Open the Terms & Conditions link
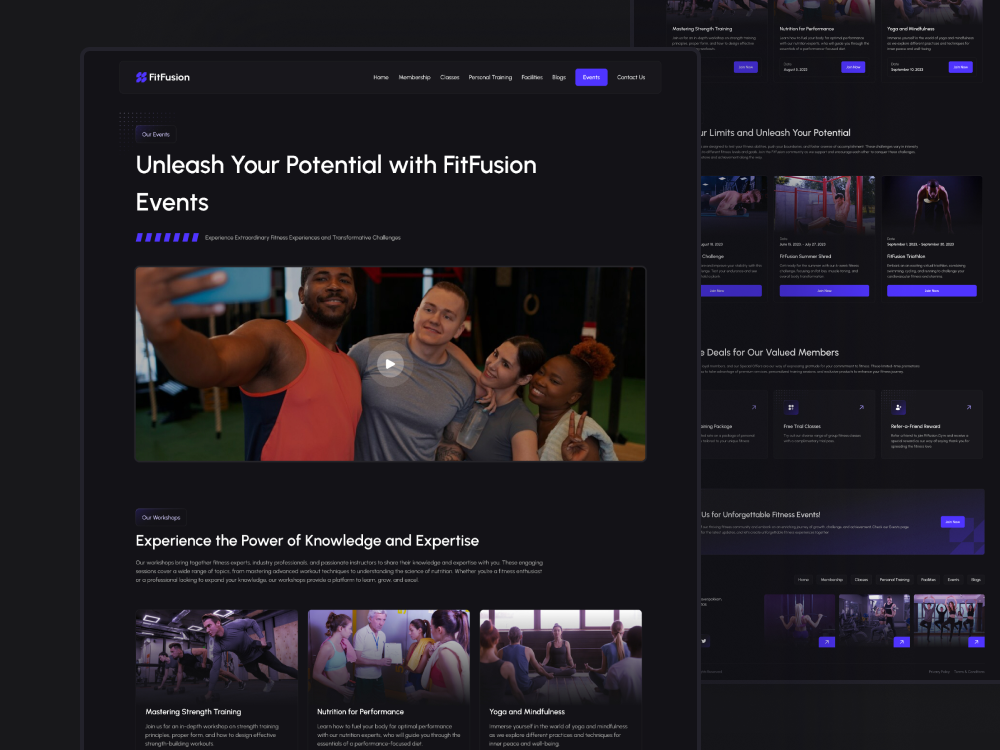 coord(969,672)
